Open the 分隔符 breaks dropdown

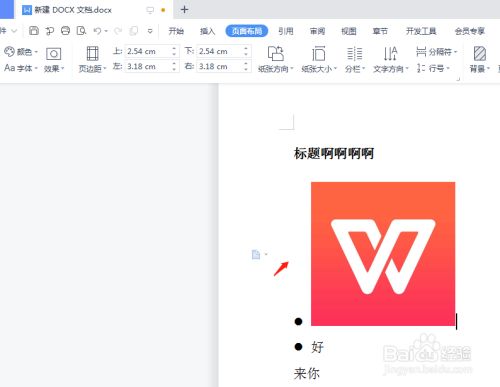pyautogui.click(x=437, y=52)
